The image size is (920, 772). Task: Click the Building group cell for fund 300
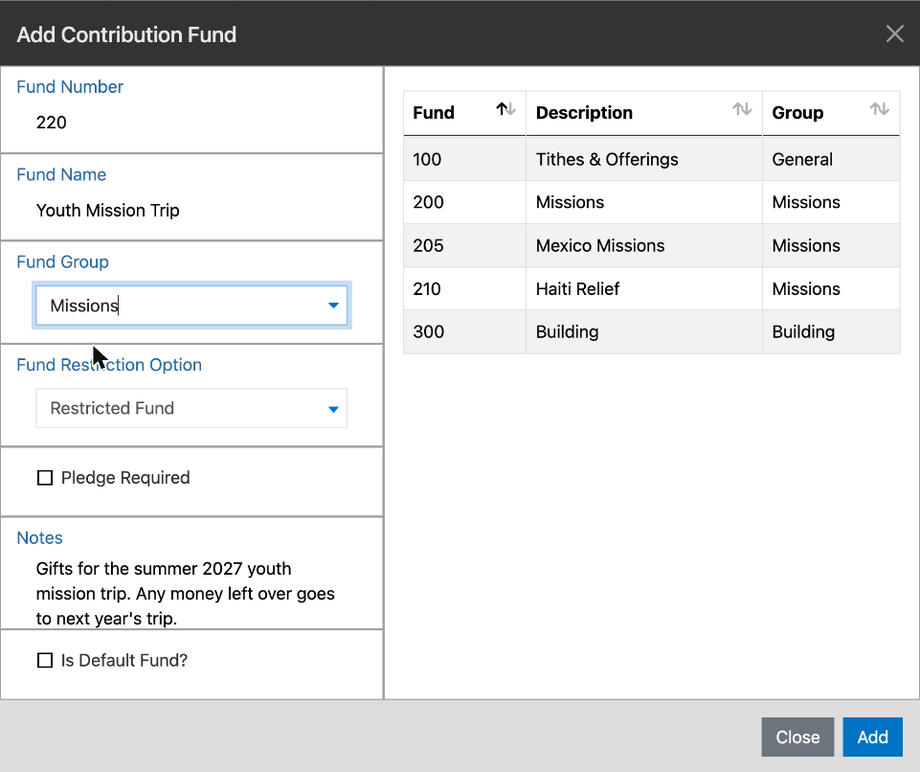pos(831,332)
